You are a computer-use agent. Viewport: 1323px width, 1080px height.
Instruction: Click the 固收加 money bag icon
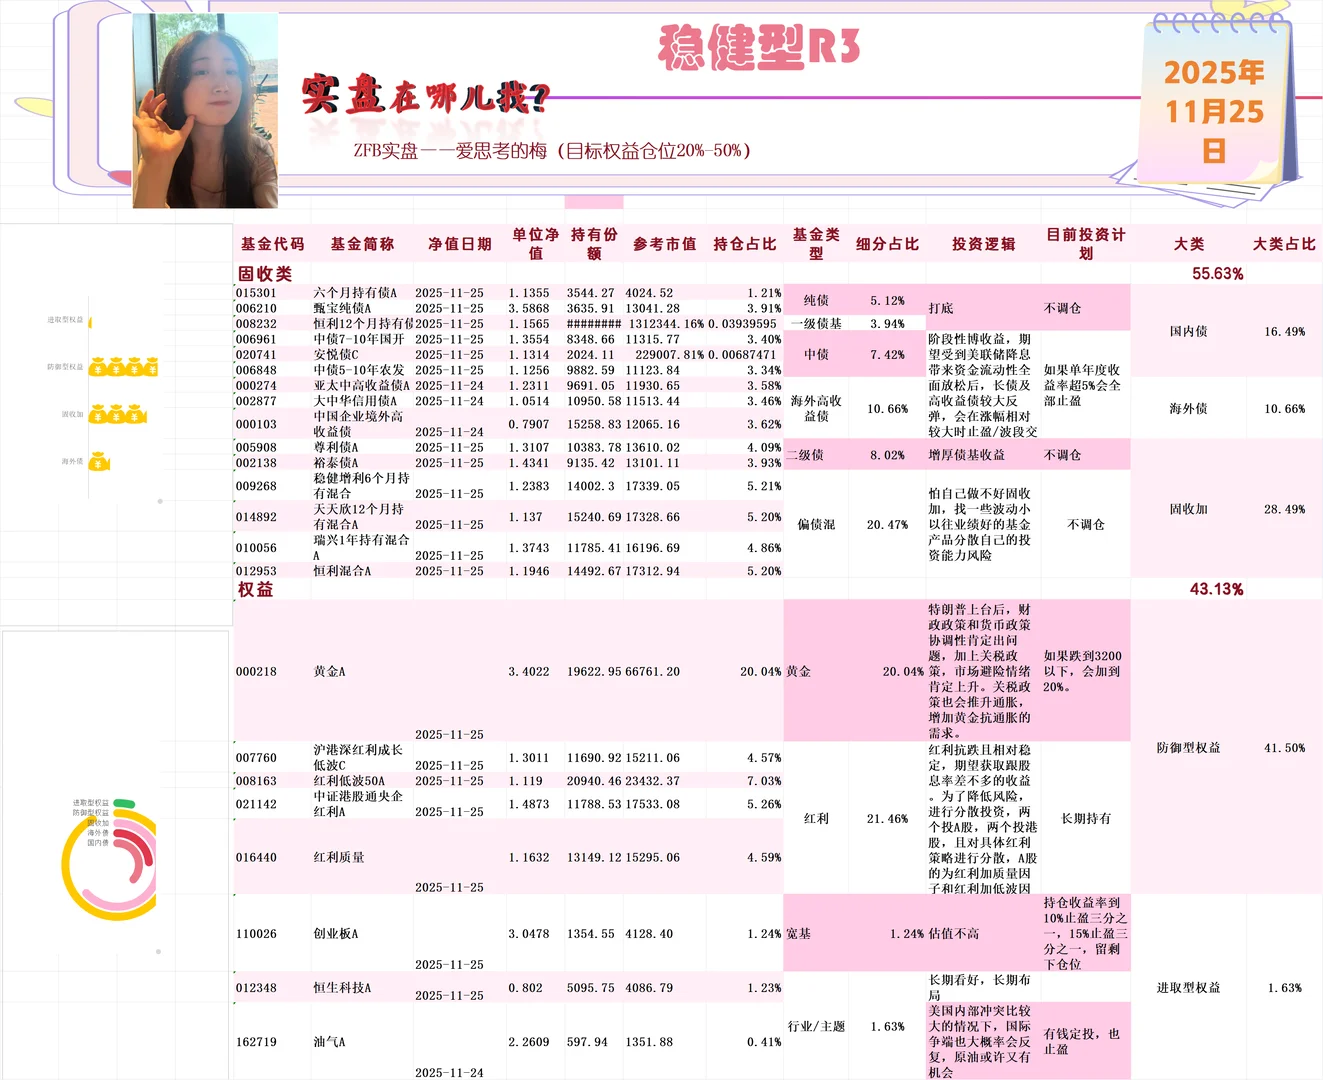117,416
